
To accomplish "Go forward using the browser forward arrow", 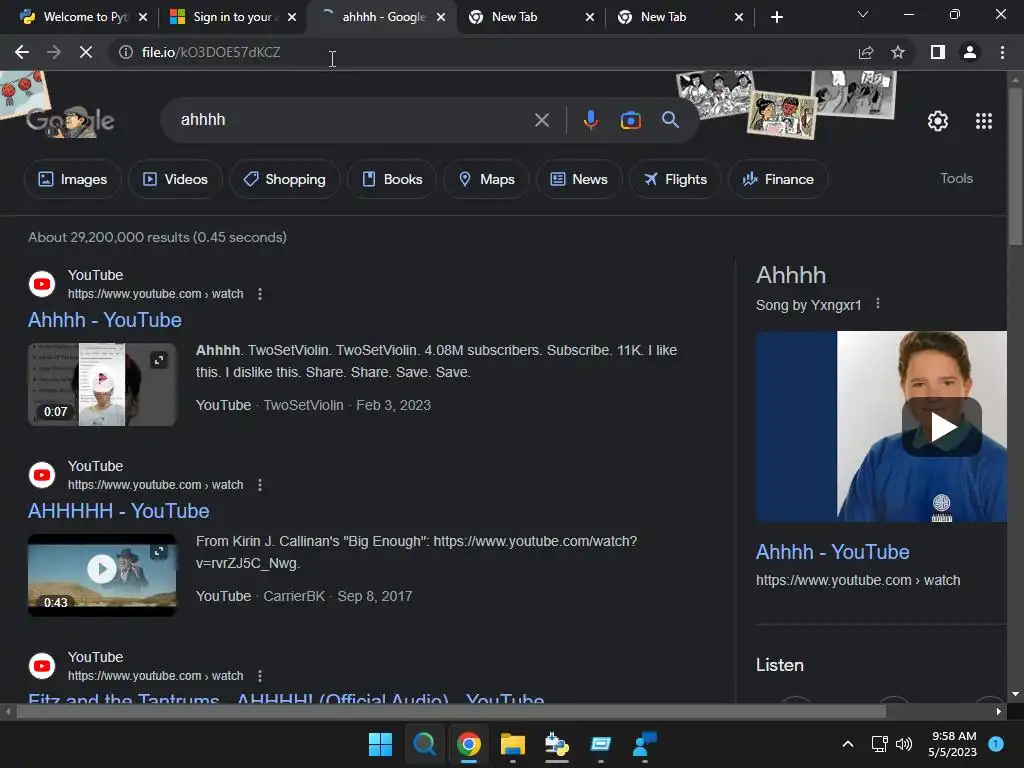I will click(x=54, y=52).
